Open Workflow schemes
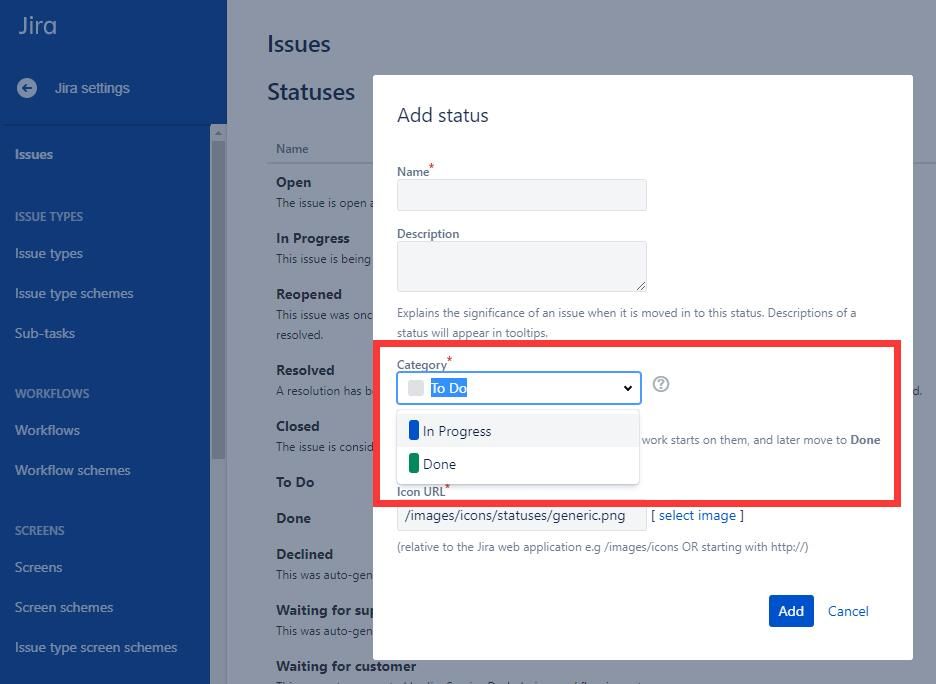936x684 pixels. 72,470
